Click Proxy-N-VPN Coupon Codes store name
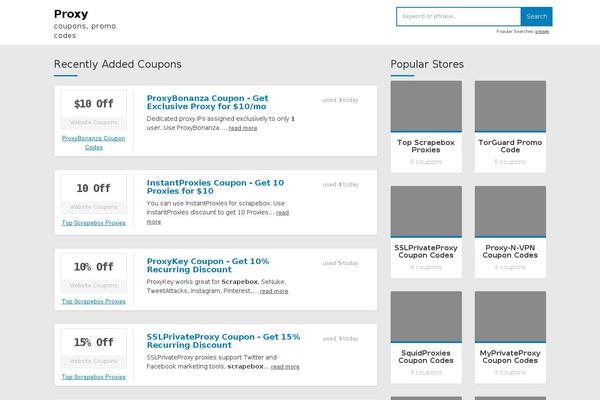 pyautogui.click(x=510, y=251)
